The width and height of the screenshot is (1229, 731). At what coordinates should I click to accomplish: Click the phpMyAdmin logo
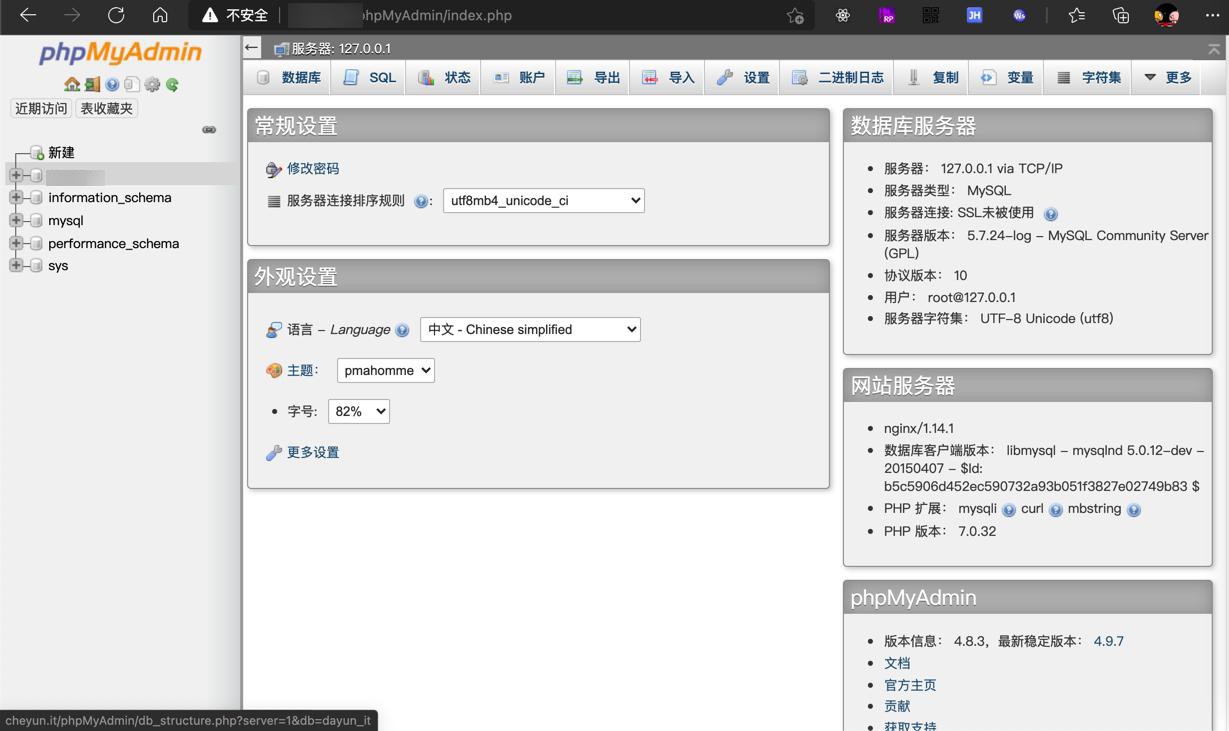120,53
